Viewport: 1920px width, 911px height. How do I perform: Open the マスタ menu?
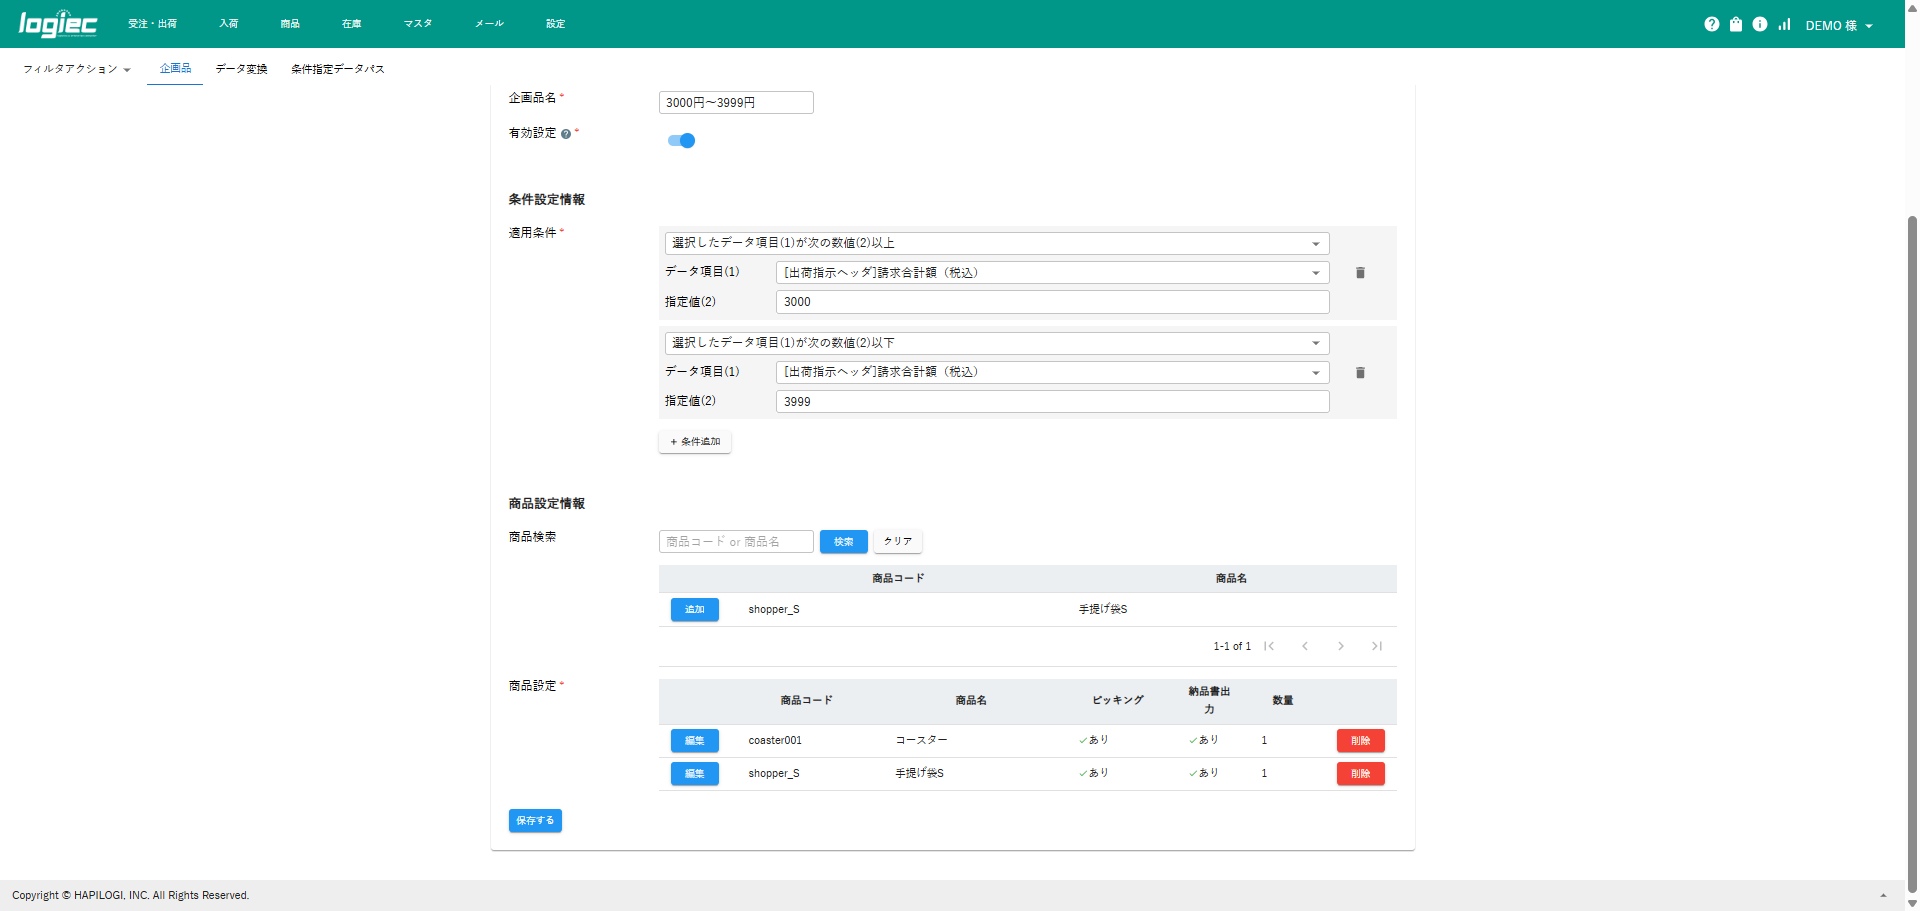click(x=417, y=24)
